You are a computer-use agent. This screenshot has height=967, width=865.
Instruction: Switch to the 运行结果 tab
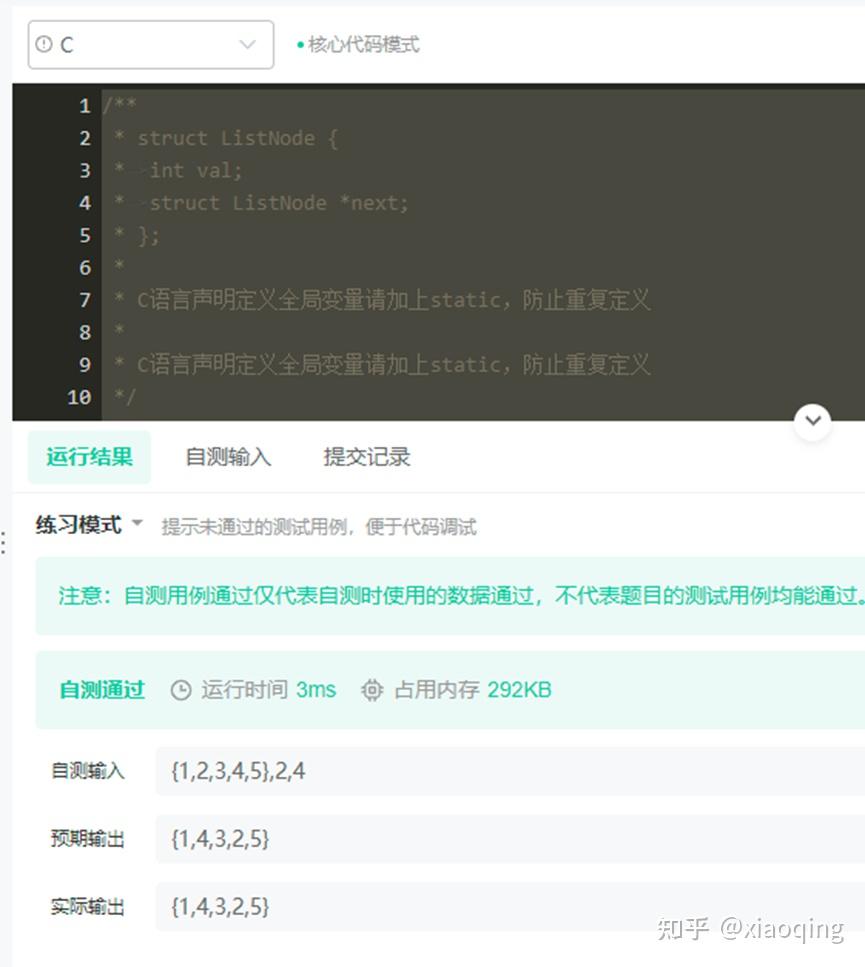pos(89,457)
